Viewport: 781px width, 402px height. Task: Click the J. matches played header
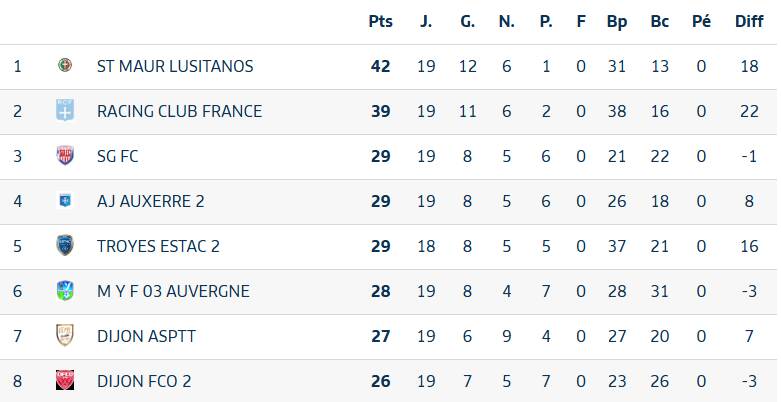pos(426,21)
